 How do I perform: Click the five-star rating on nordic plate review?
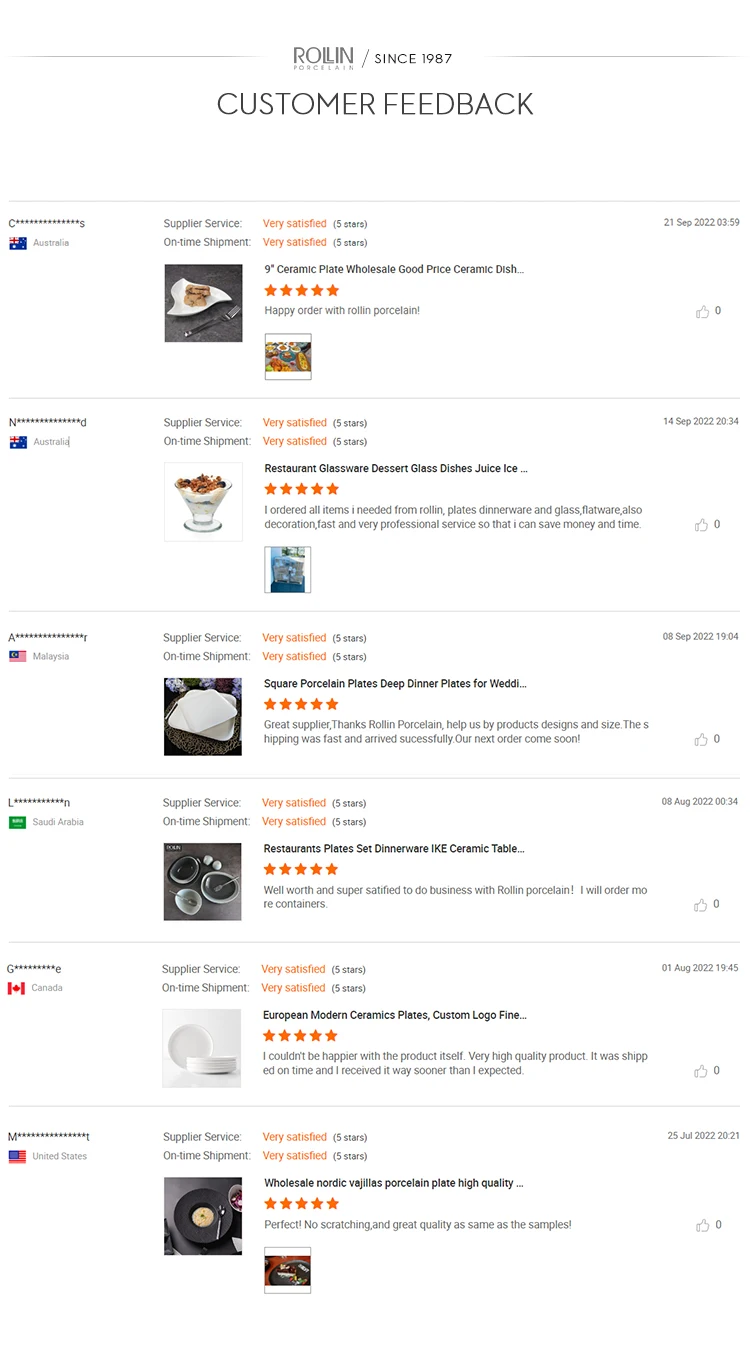click(x=302, y=1204)
